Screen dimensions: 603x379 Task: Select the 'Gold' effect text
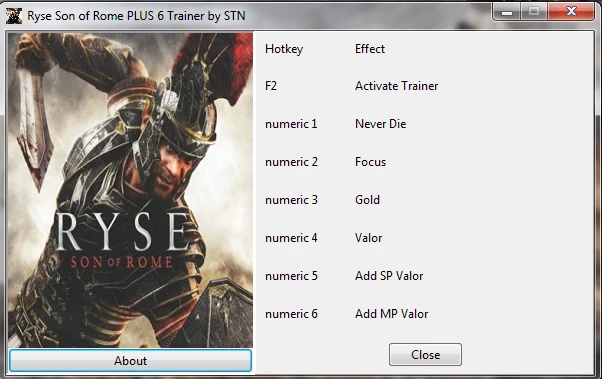tap(367, 200)
